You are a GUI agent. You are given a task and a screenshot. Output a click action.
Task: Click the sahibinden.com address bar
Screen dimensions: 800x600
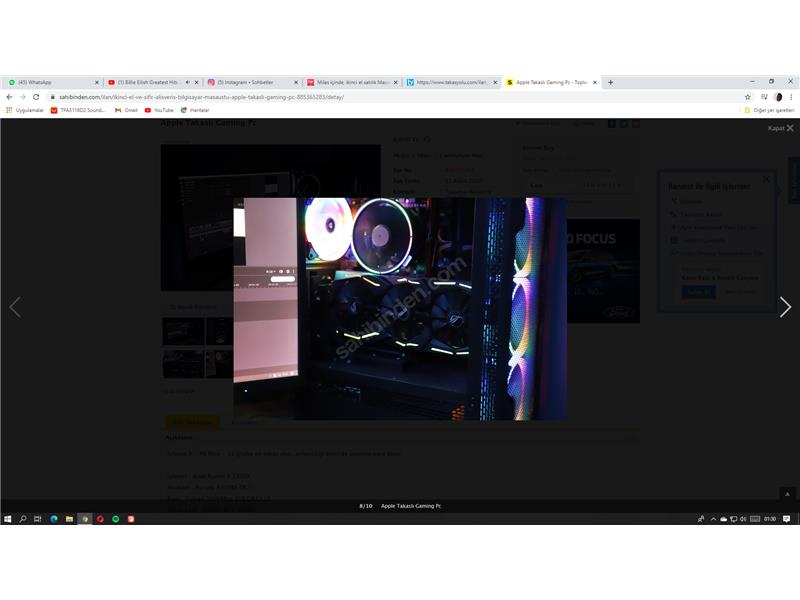point(393,97)
